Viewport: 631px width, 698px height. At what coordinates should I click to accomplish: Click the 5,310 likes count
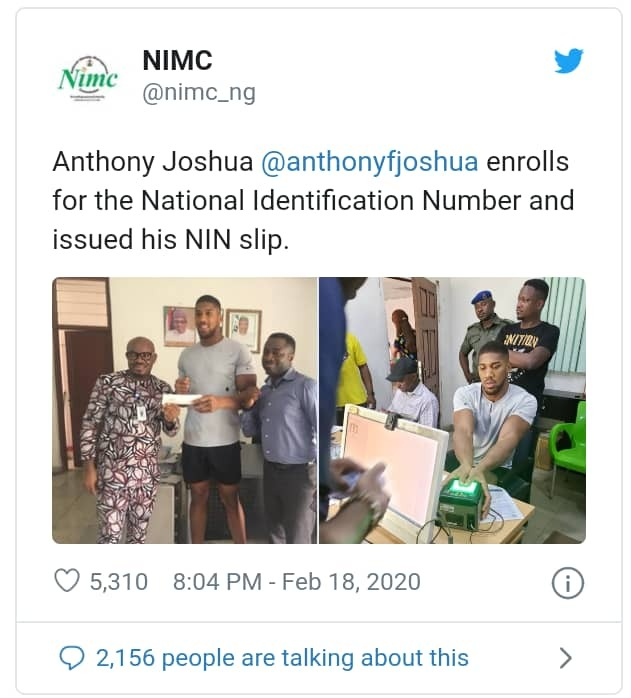118,581
